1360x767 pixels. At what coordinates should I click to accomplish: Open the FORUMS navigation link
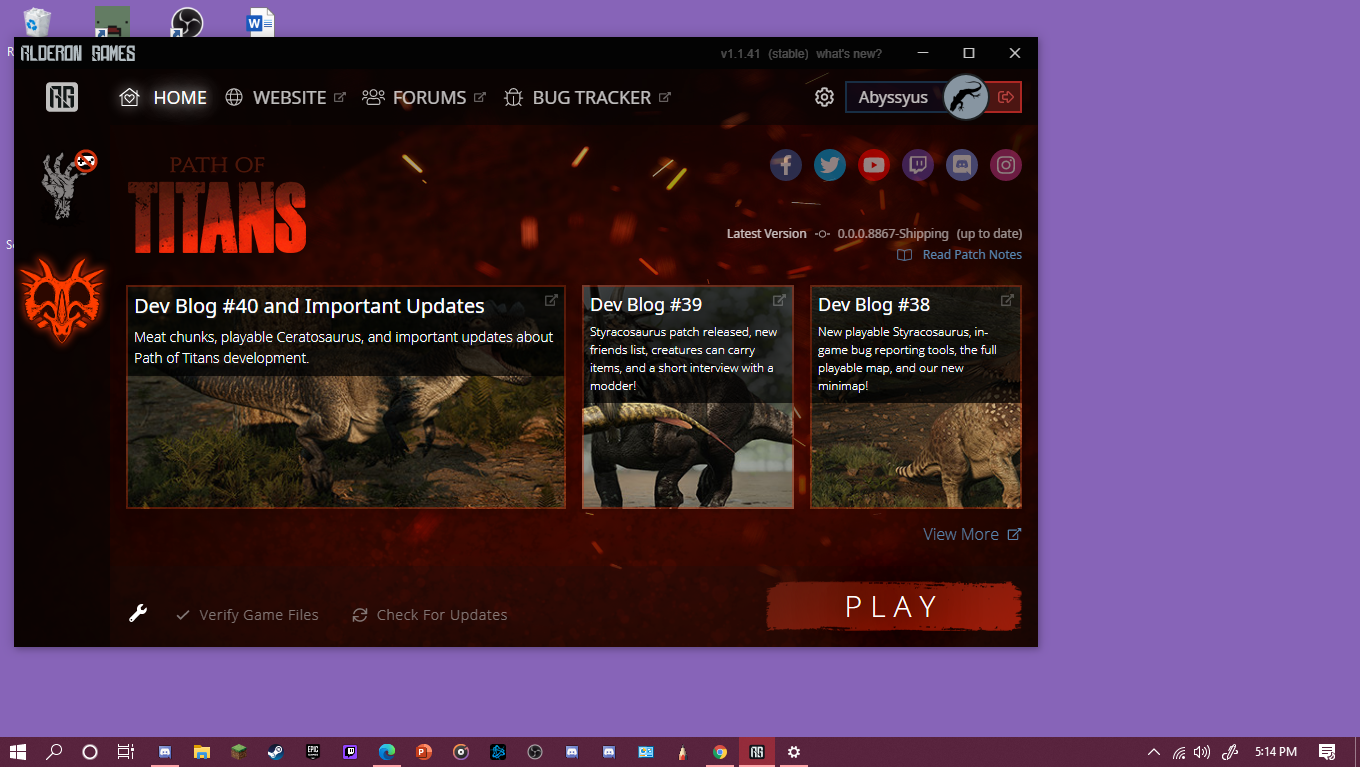tap(424, 97)
